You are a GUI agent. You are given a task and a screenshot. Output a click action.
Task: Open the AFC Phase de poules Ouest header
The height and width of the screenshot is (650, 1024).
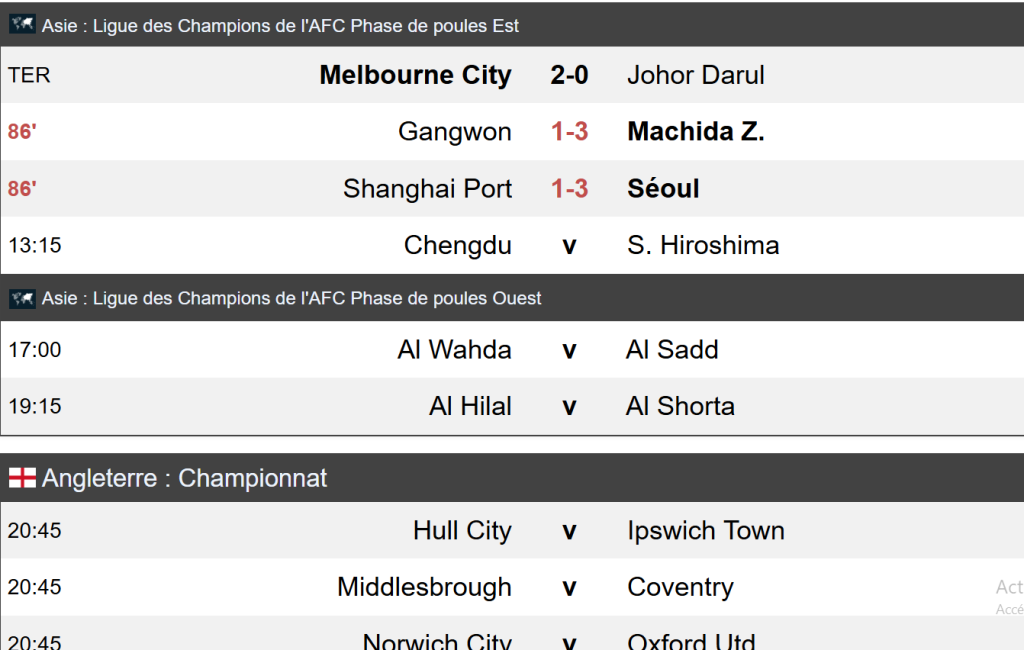coord(291,298)
